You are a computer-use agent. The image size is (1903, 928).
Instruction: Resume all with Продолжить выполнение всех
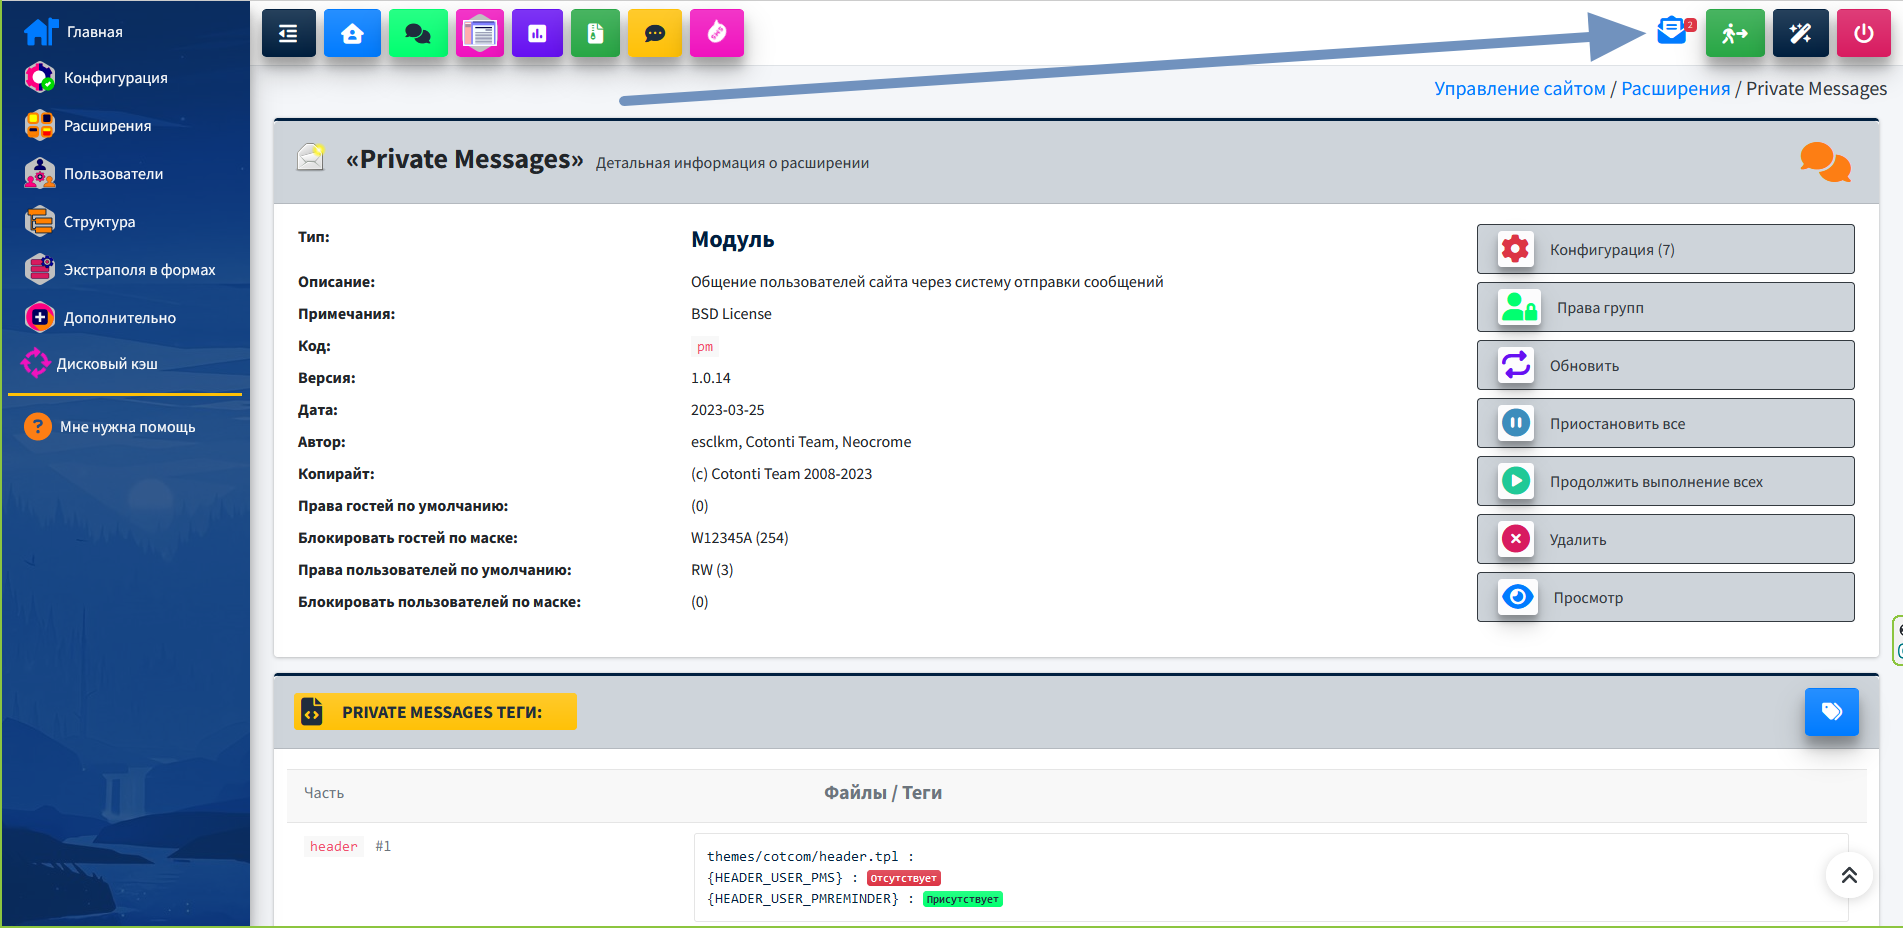click(x=1665, y=481)
